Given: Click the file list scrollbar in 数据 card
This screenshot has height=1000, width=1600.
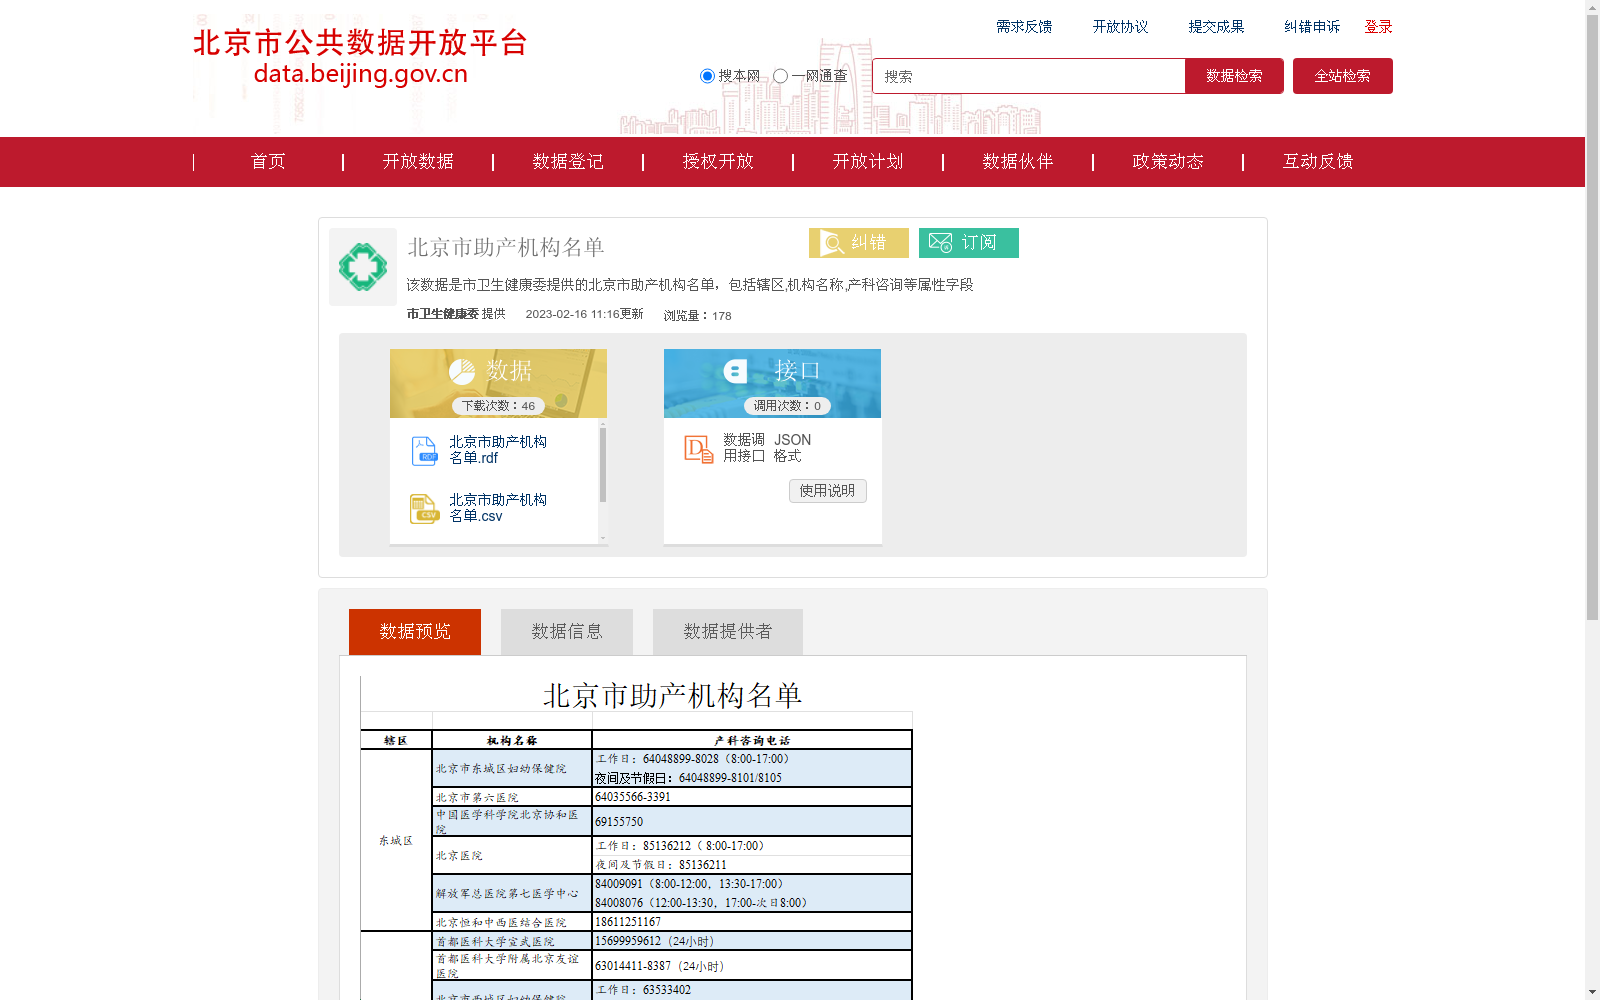Looking at the screenshot, I should point(603,465).
